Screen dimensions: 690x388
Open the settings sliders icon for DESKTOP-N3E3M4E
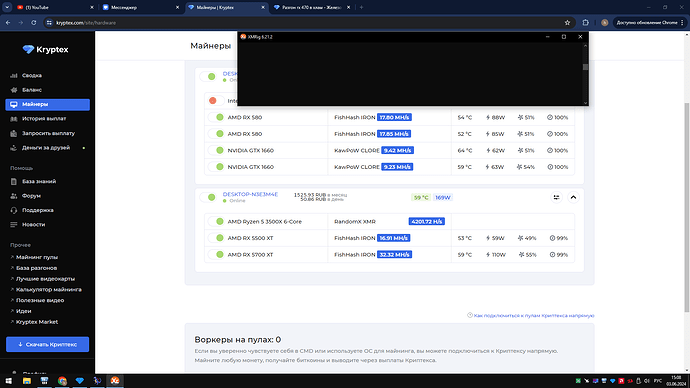pos(556,198)
